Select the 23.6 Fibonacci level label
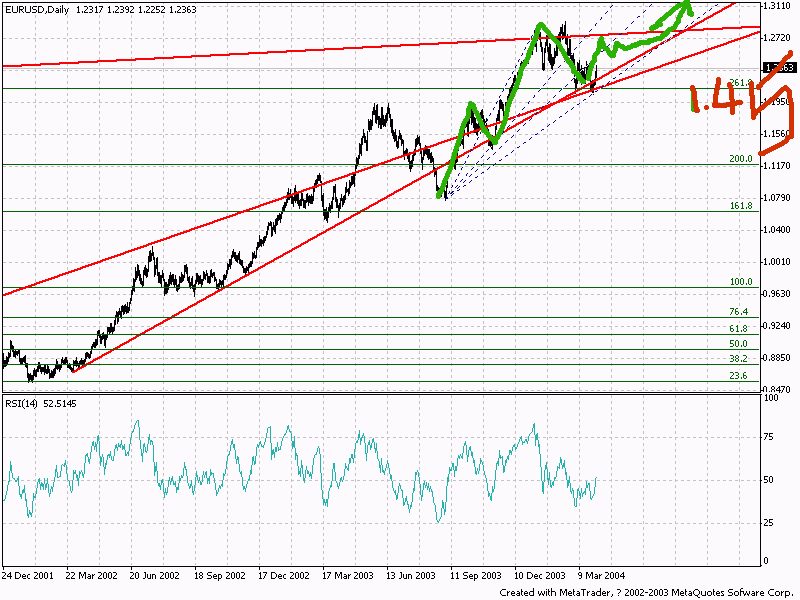800x600 pixels. (740, 375)
